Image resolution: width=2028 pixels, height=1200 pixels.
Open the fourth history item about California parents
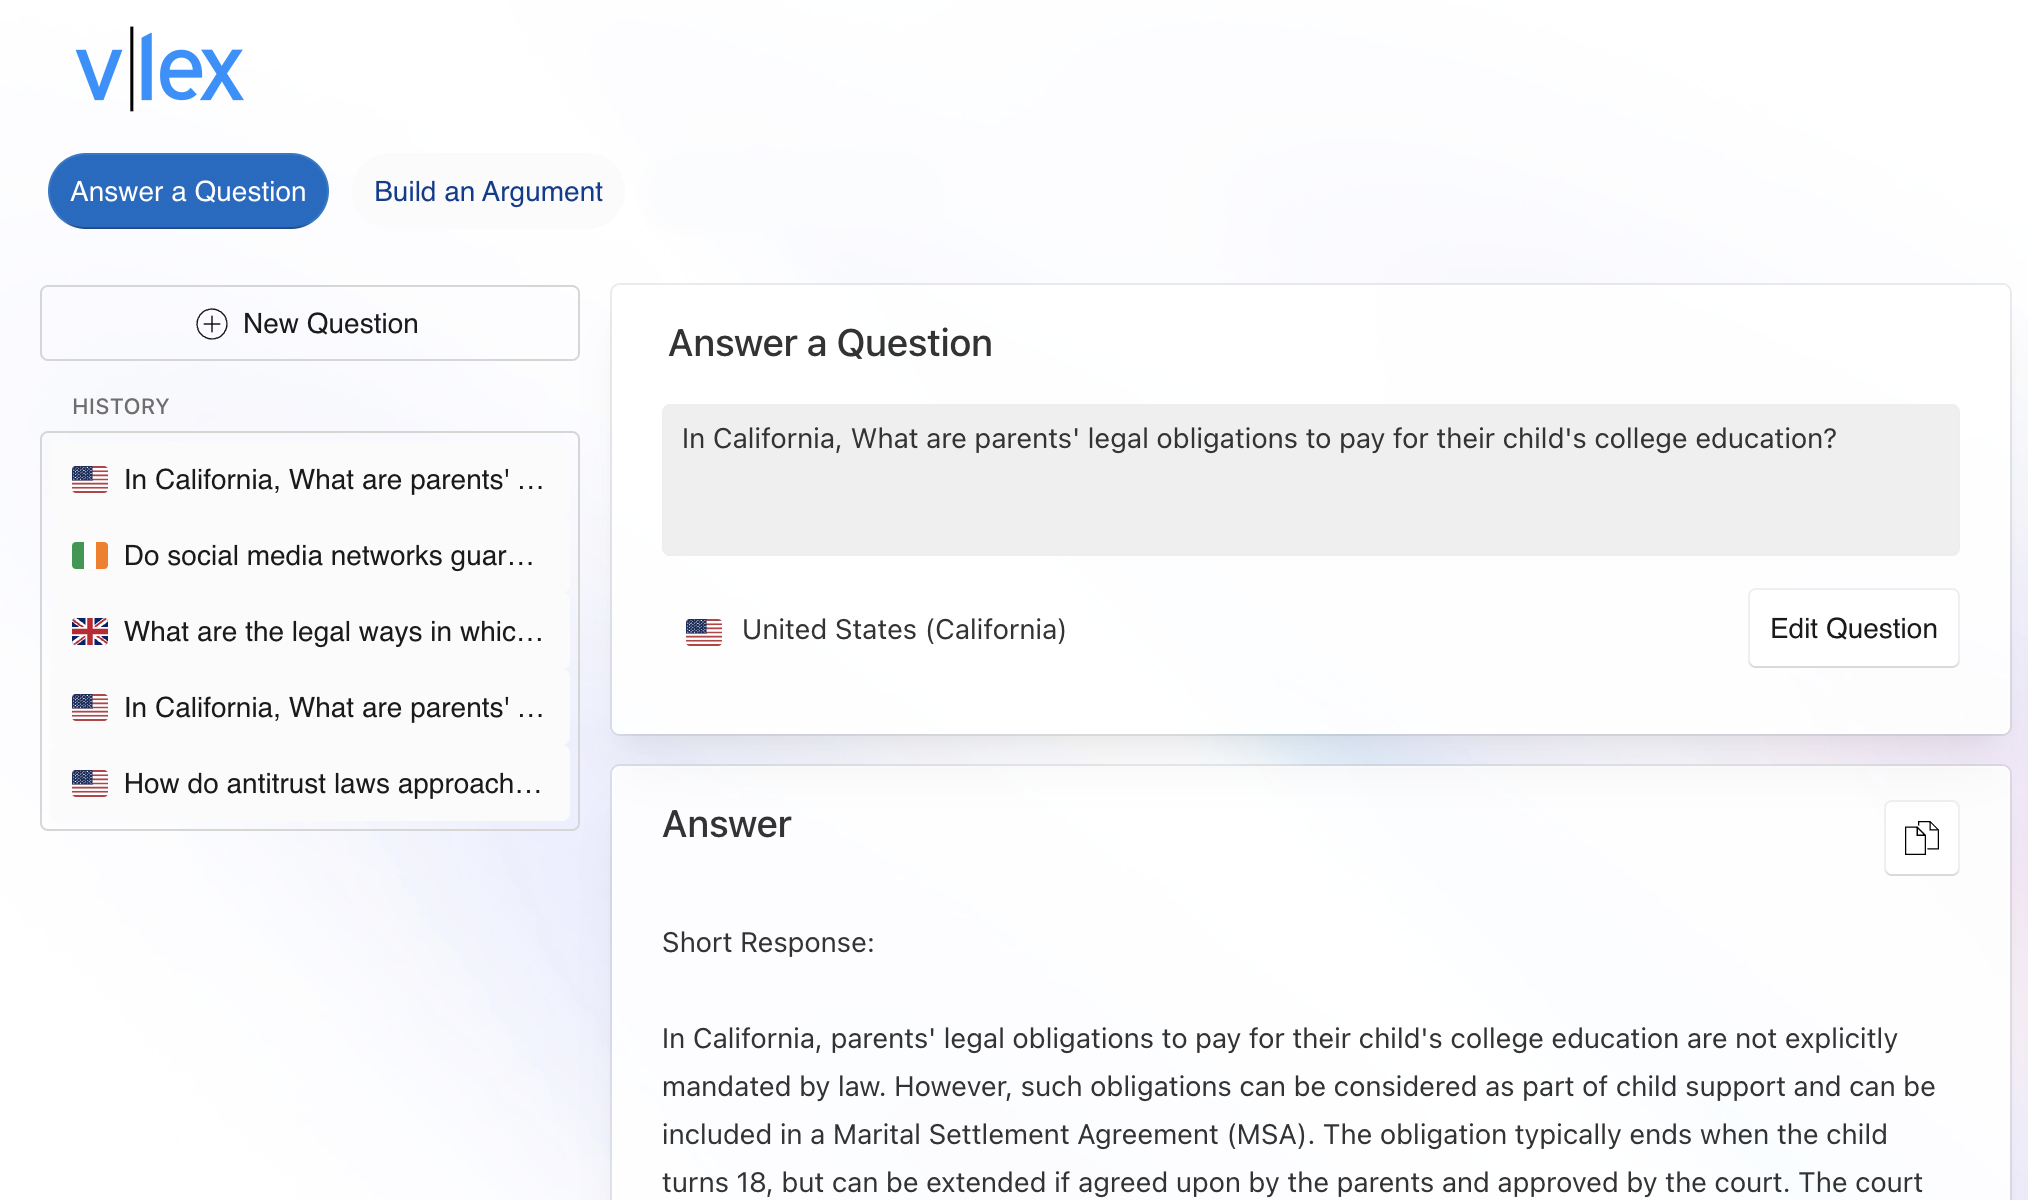pos(310,708)
